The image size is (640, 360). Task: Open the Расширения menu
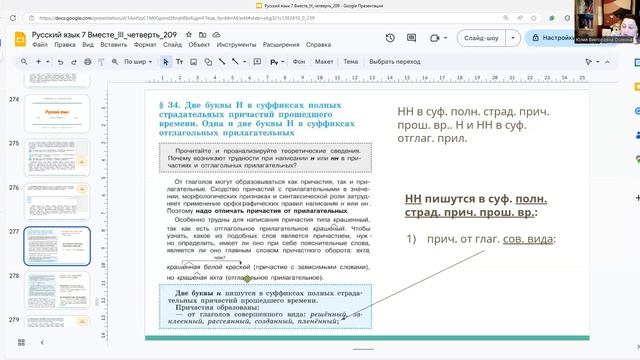point(281,44)
